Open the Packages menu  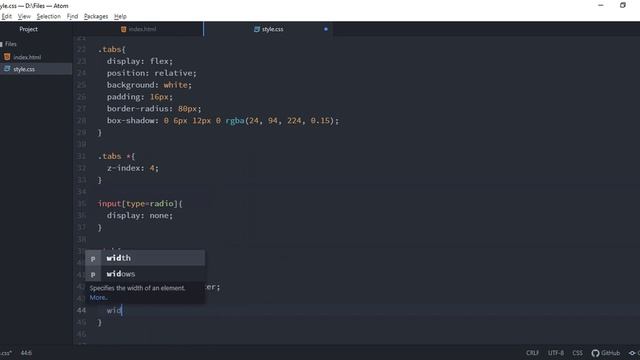pos(96,16)
